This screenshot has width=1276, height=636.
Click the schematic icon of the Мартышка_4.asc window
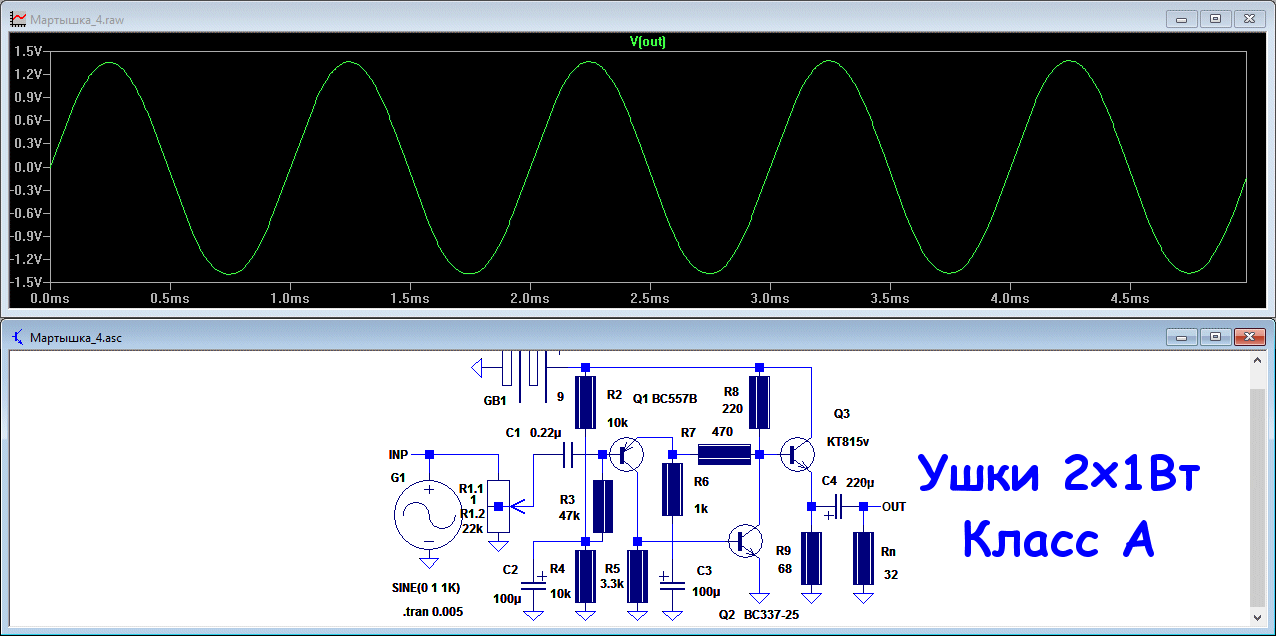coord(17,338)
